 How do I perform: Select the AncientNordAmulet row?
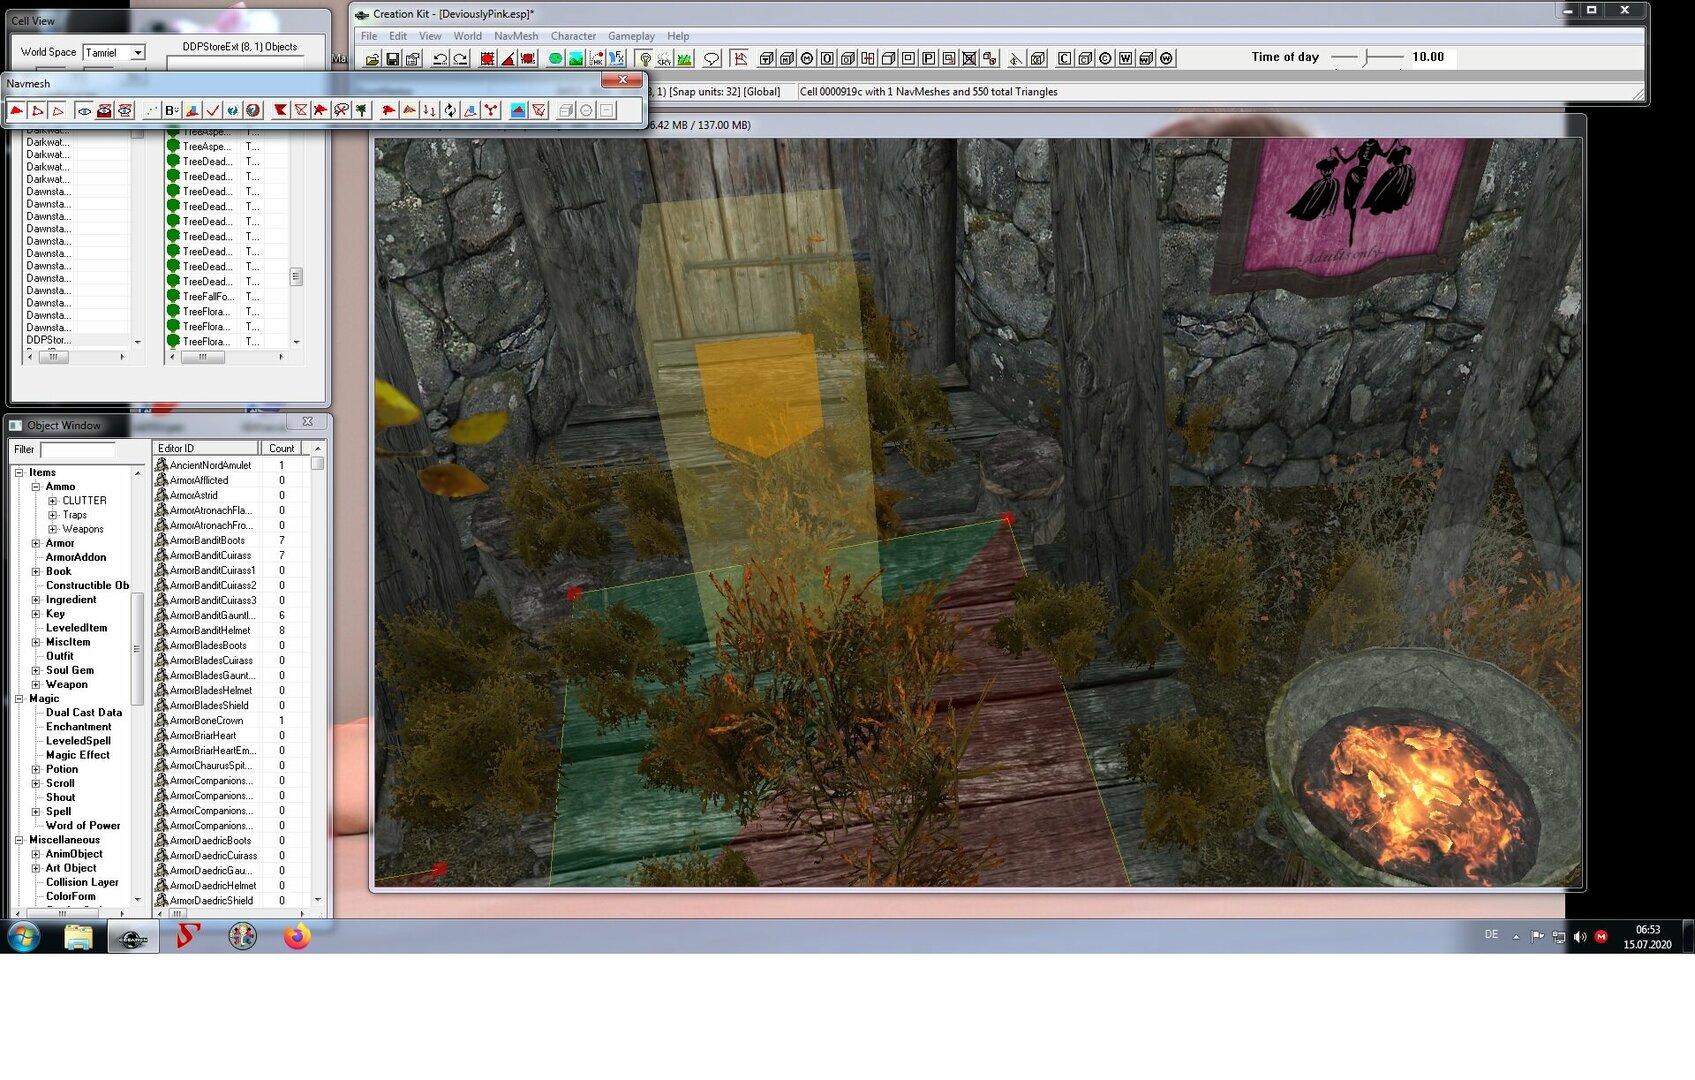230,465
